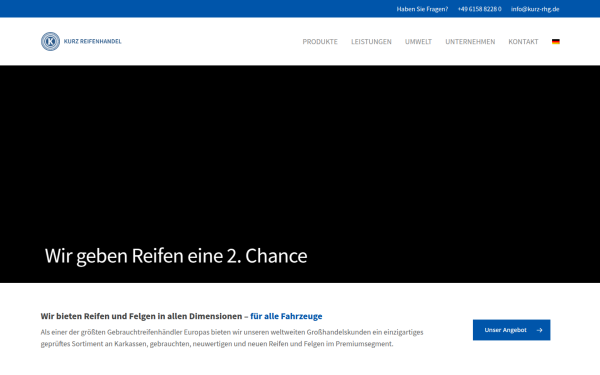Screen dimensions: 600x375
Task: Call the phone number +49 6158 8228 0
Action: pyautogui.click(x=479, y=9)
